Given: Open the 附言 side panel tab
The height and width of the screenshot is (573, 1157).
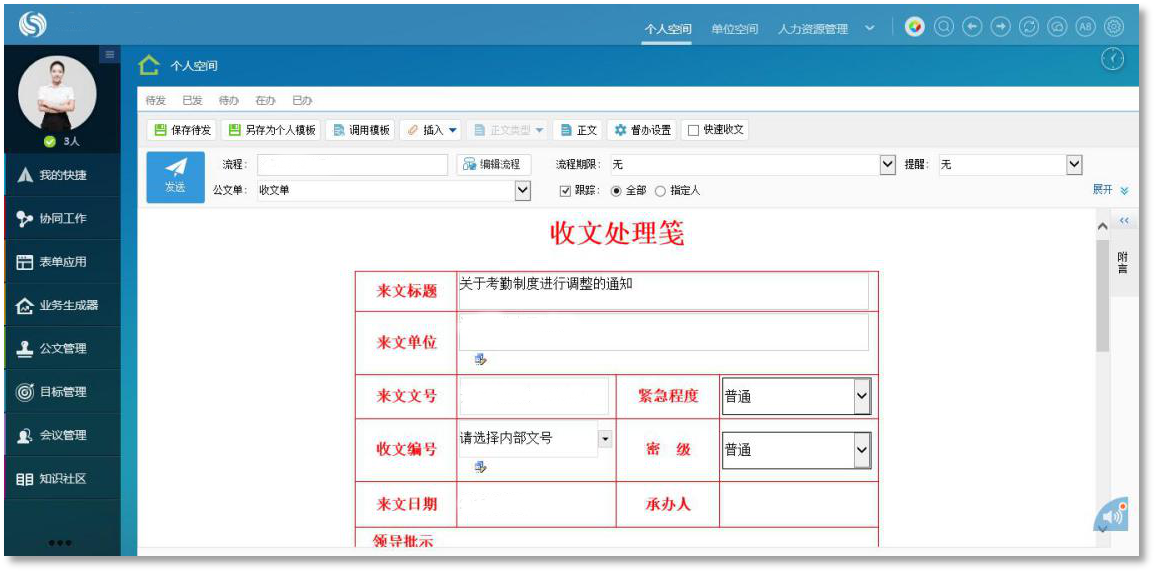Looking at the screenshot, I should (x=1123, y=263).
